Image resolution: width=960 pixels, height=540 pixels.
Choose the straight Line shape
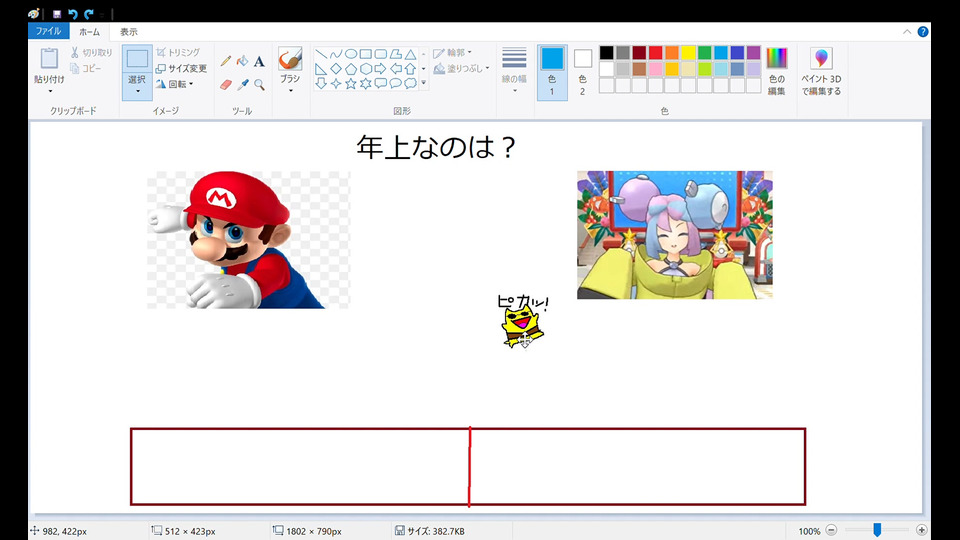click(321, 54)
